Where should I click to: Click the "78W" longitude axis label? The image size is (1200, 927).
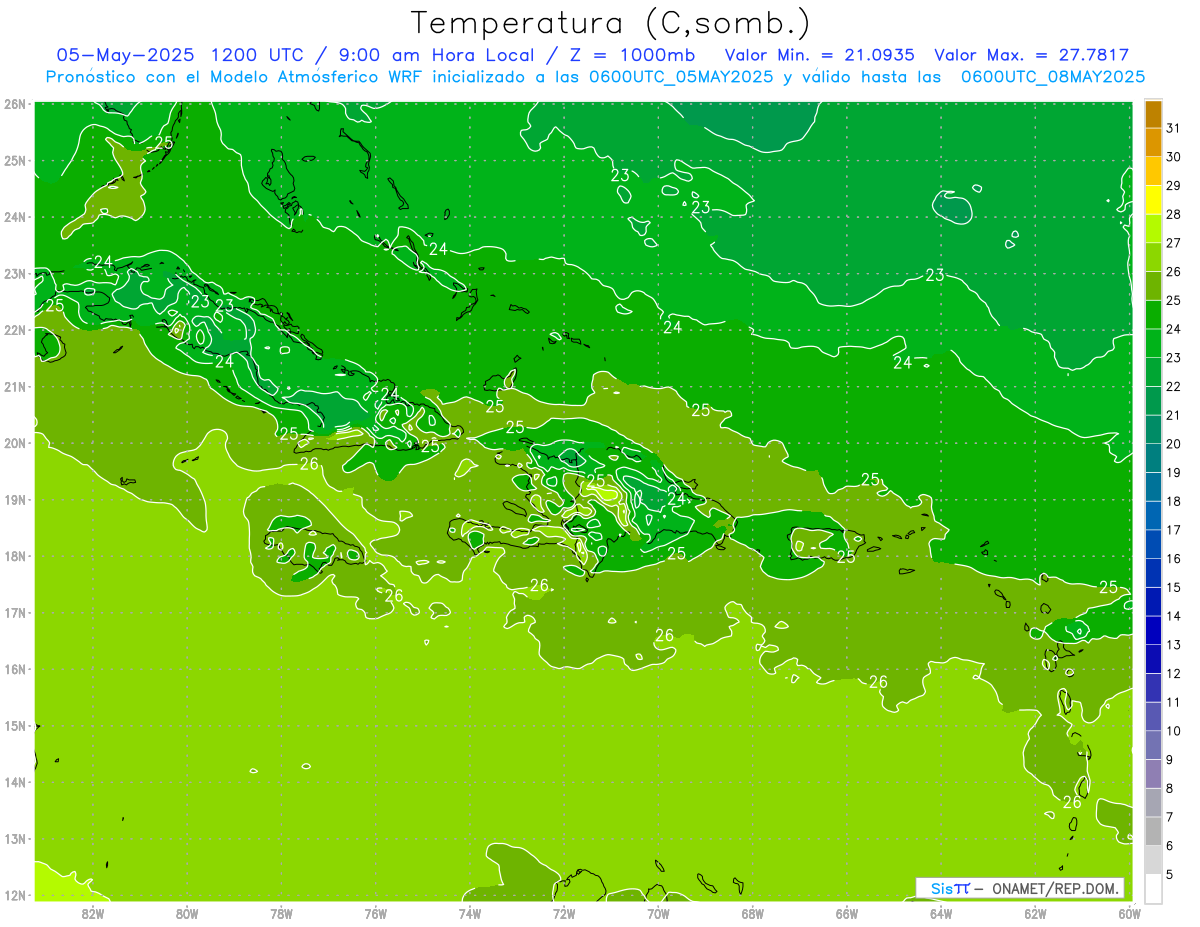(281, 913)
